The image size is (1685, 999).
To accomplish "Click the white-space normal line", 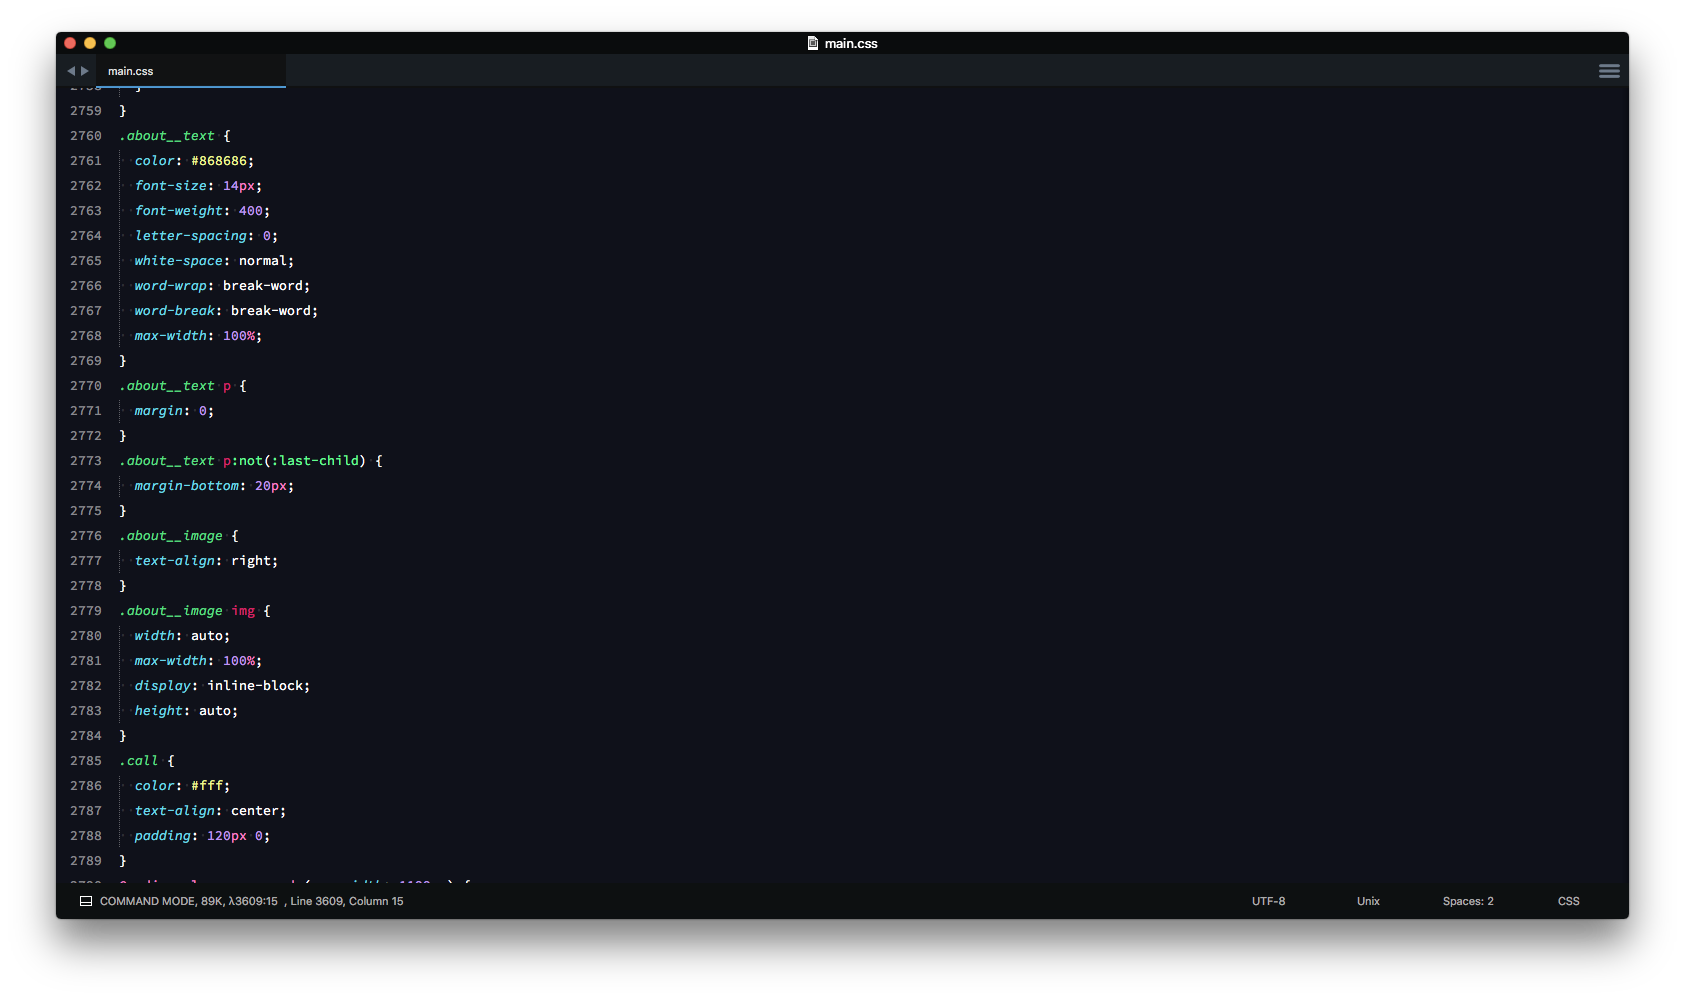I will 214,261.
